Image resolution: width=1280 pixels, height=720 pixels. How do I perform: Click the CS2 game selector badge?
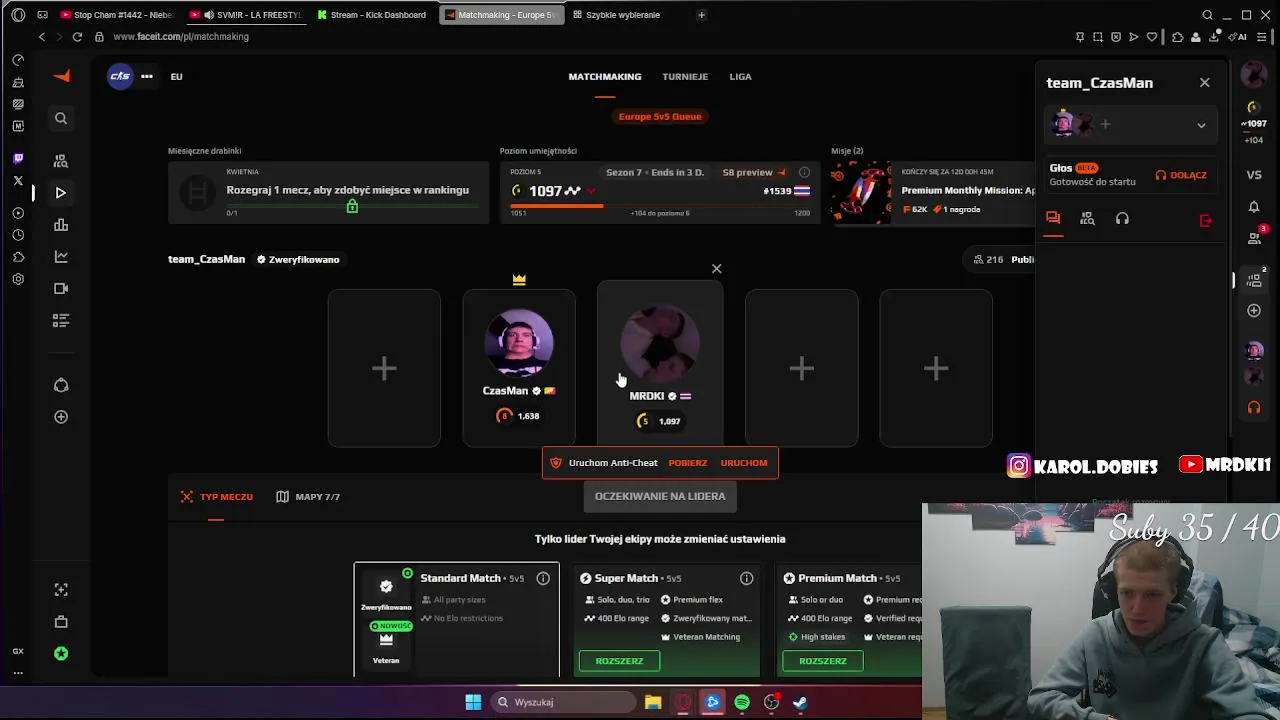click(120, 76)
